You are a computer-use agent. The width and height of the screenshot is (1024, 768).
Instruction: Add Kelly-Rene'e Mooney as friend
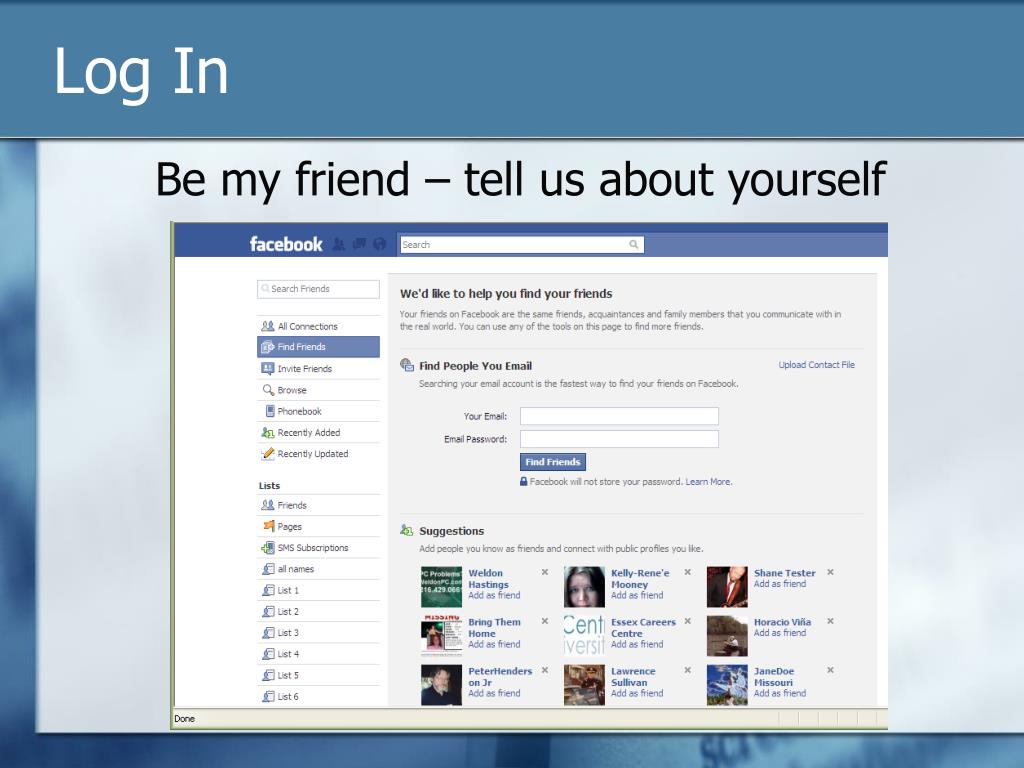pyautogui.click(x=637, y=596)
